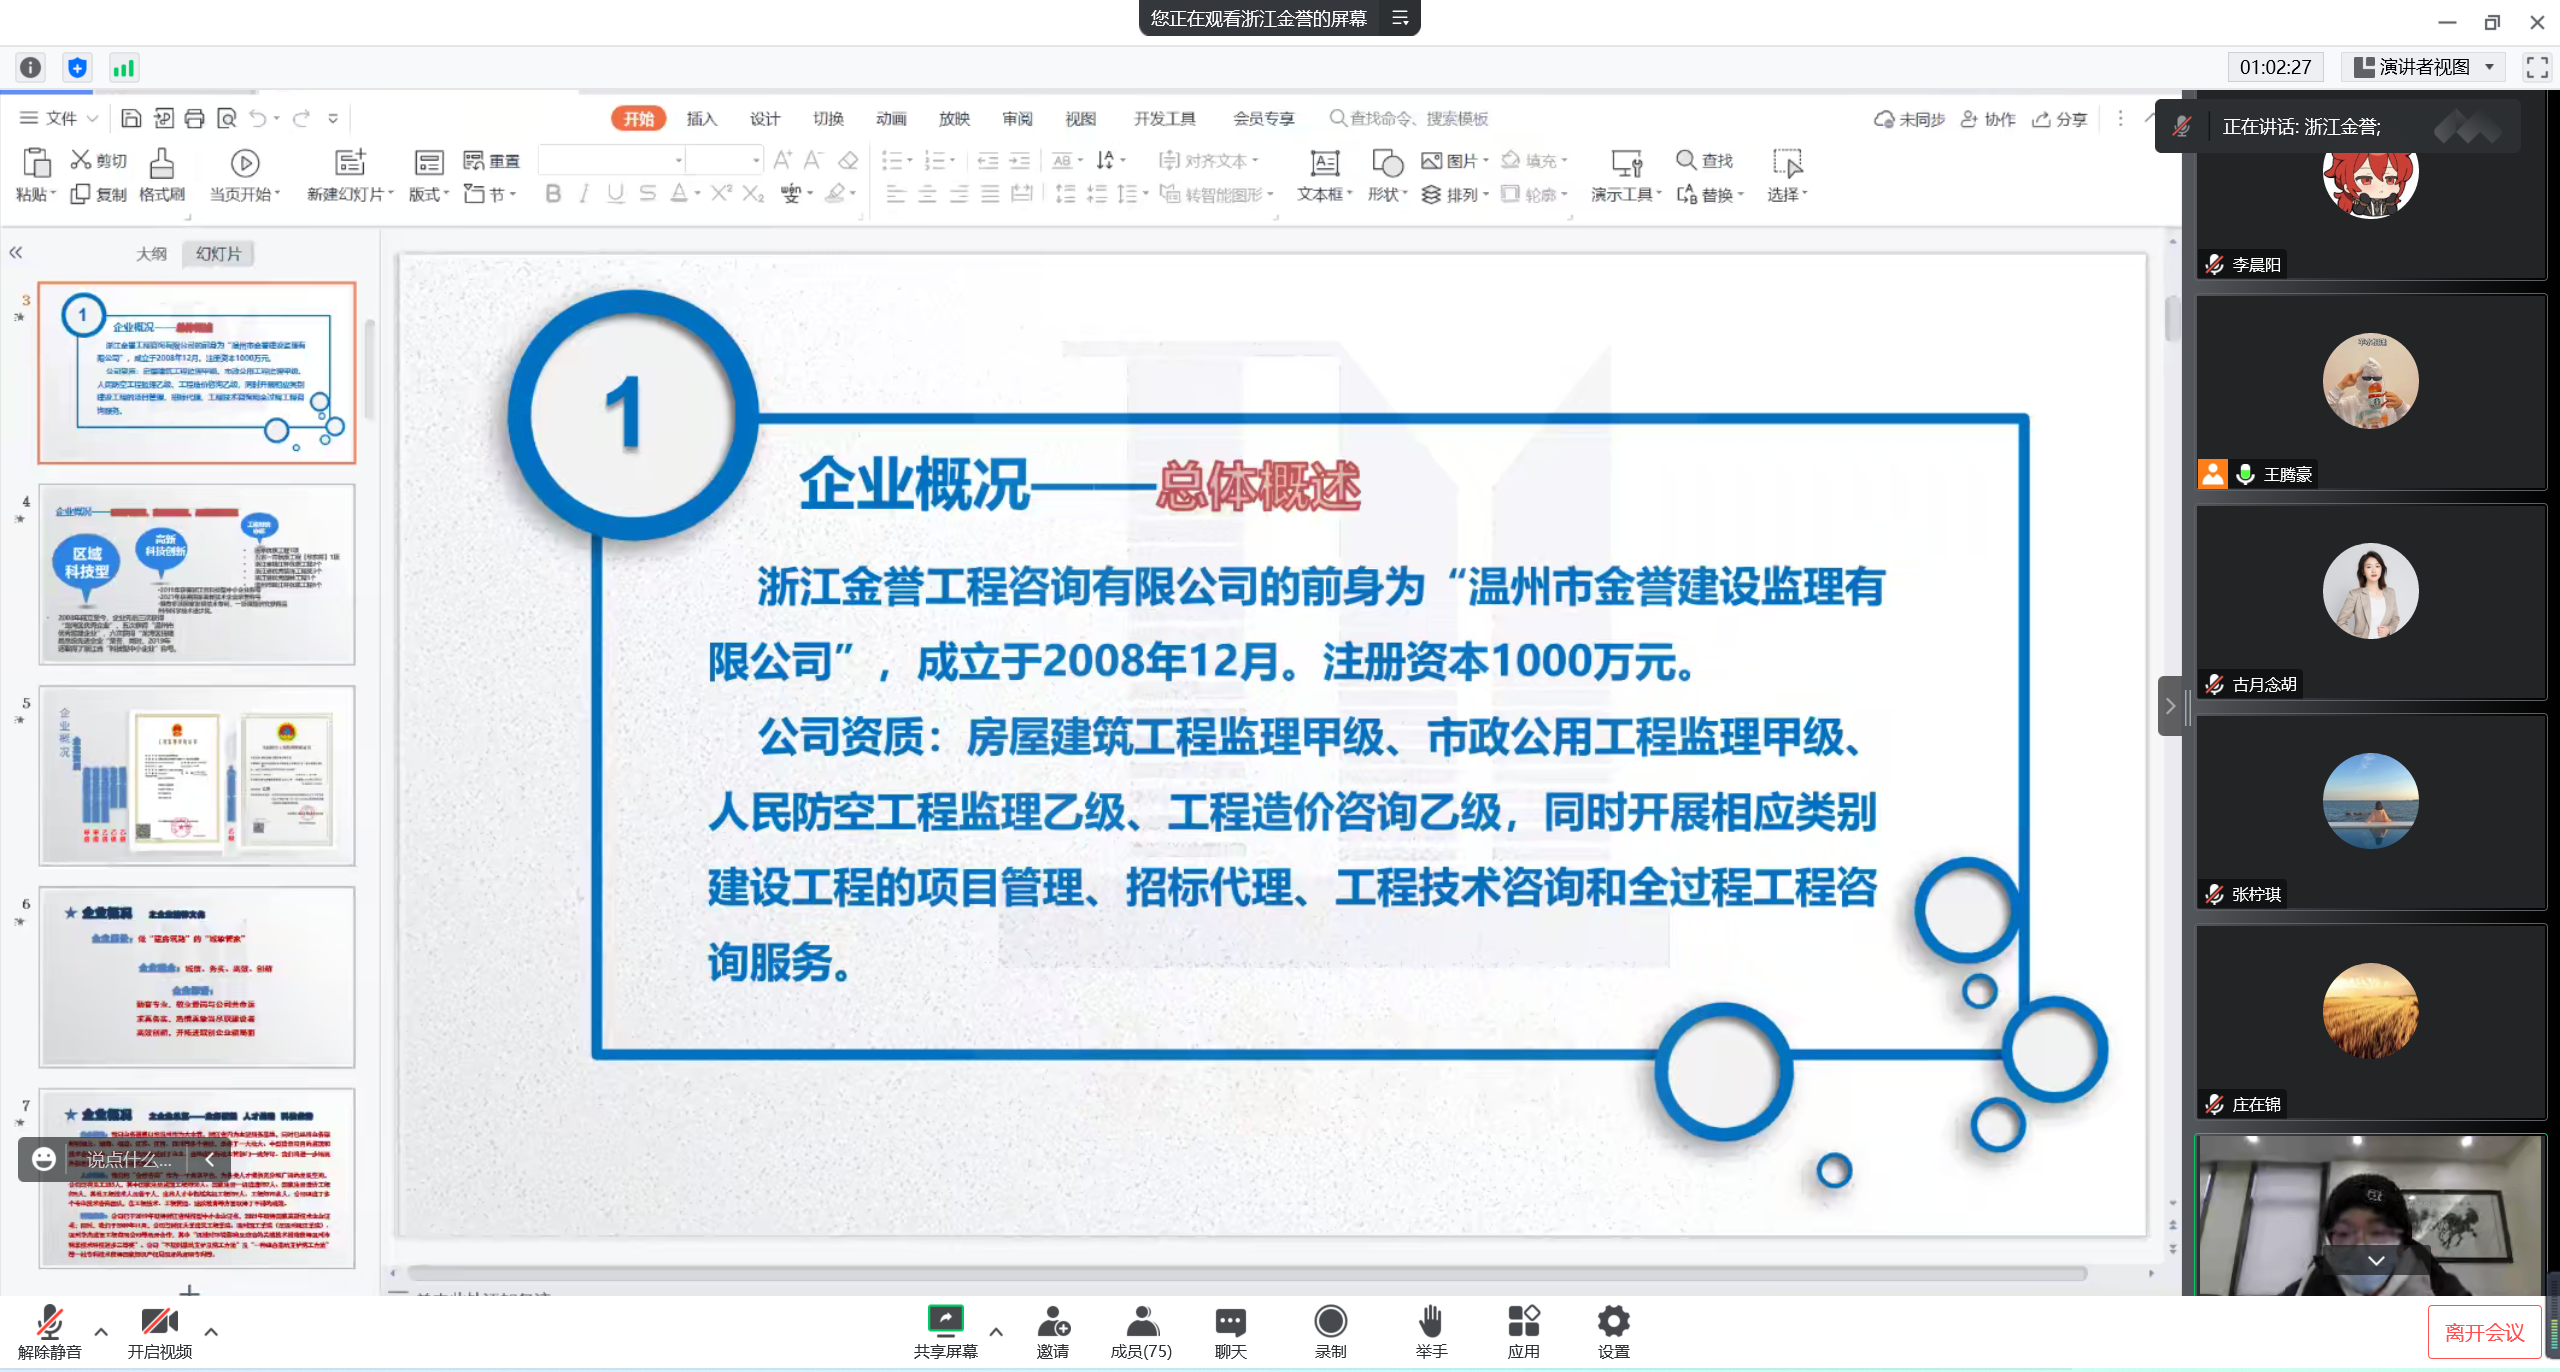Open the Select (选择) tool
This screenshot has height=1372, width=2560.
click(1787, 174)
